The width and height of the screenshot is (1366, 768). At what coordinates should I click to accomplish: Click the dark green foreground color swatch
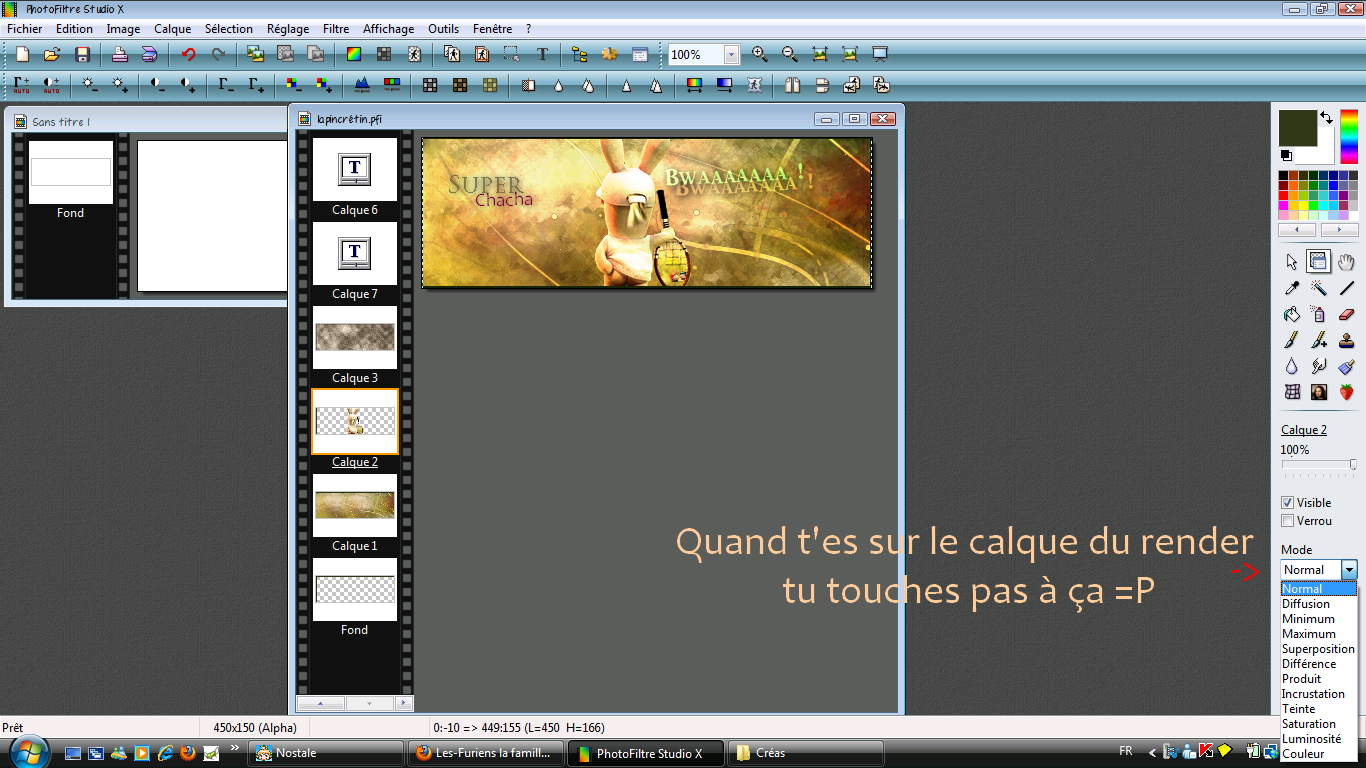[1299, 128]
